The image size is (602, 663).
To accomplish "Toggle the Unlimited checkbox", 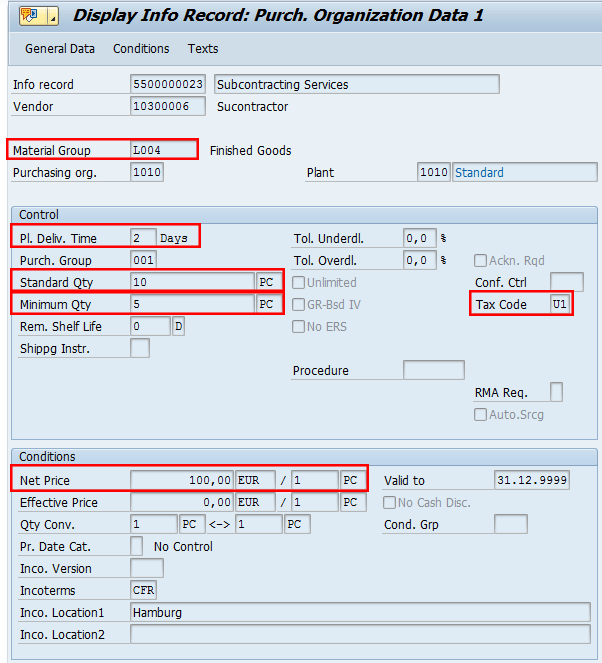I will pos(298,282).
